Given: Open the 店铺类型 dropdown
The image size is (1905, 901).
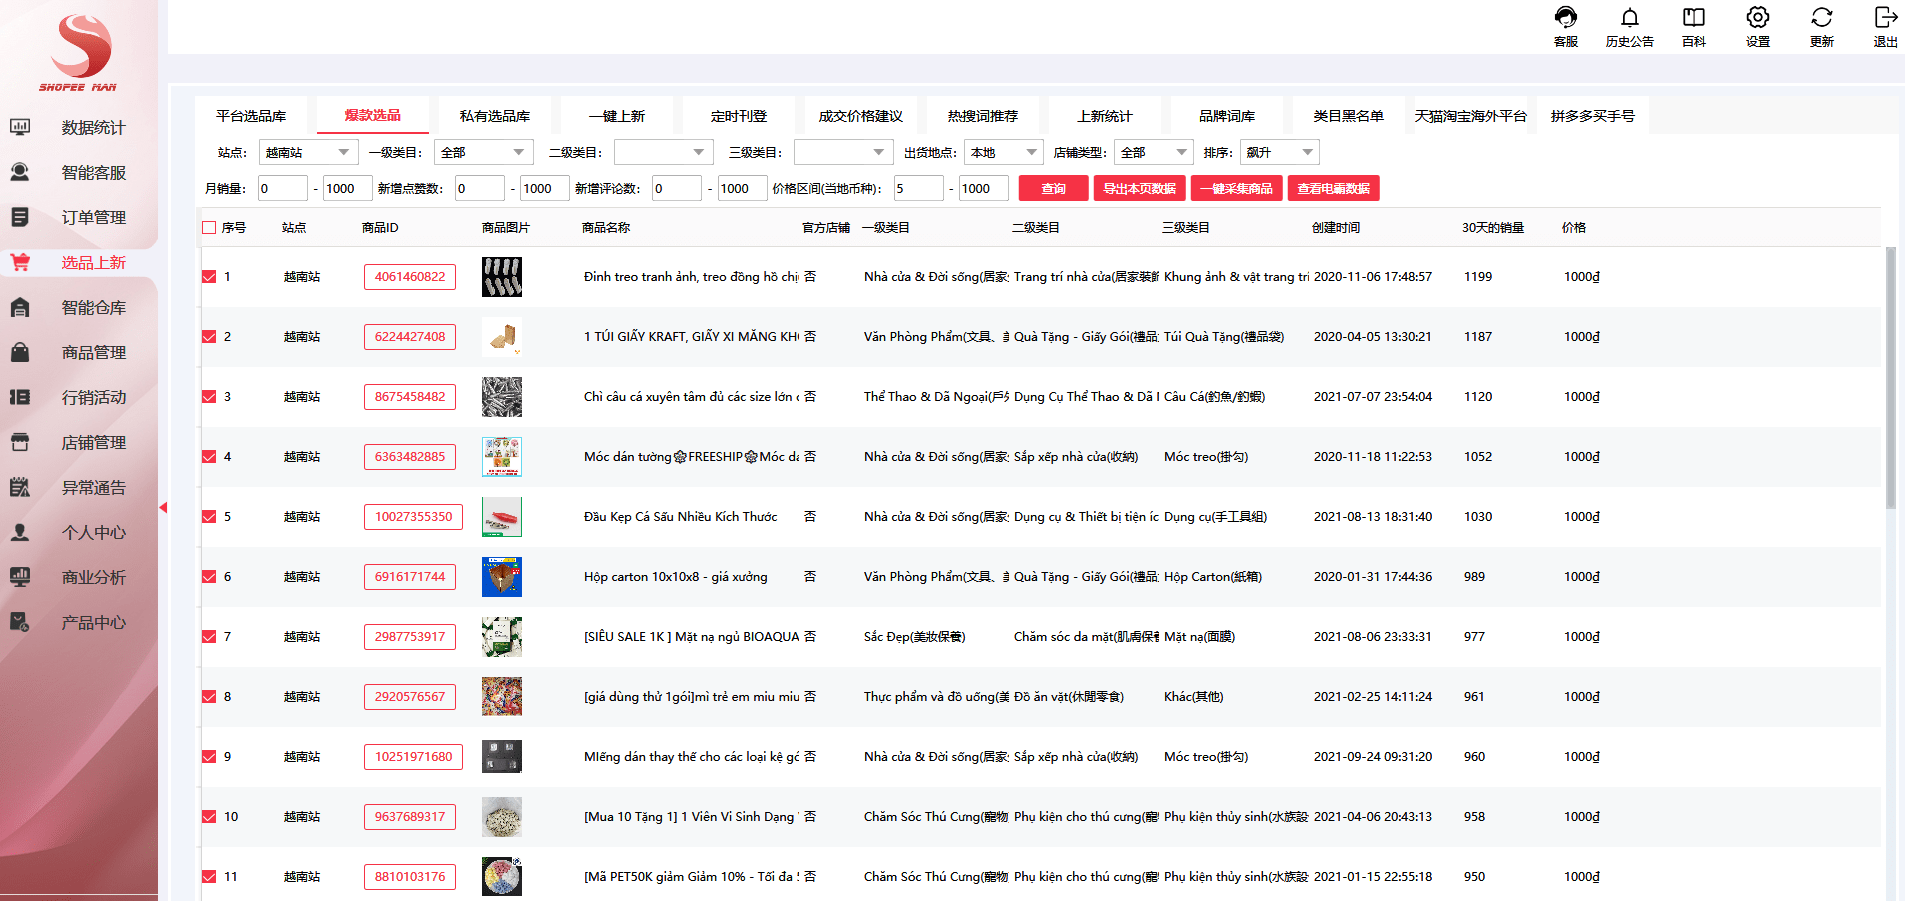Looking at the screenshot, I should 1153,152.
